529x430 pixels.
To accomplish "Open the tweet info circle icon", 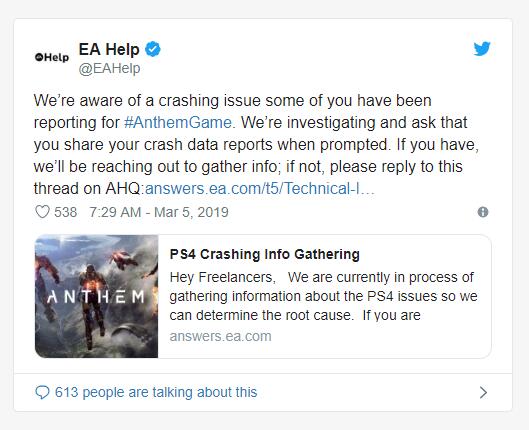I will click(483, 212).
